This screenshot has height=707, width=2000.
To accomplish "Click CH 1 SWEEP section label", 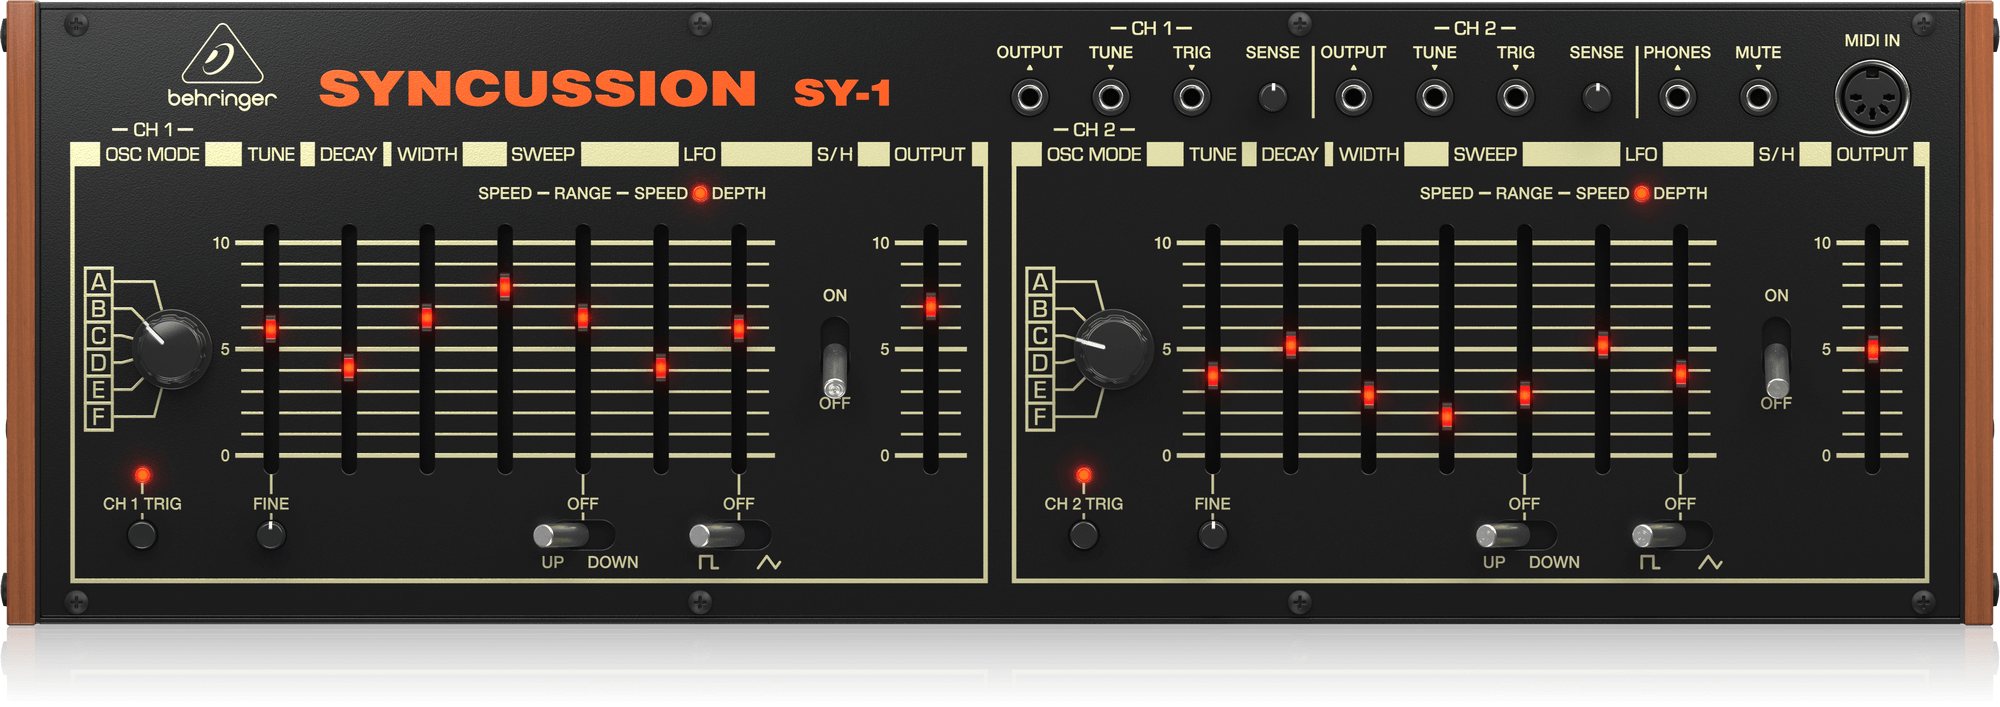I will (543, 155).
